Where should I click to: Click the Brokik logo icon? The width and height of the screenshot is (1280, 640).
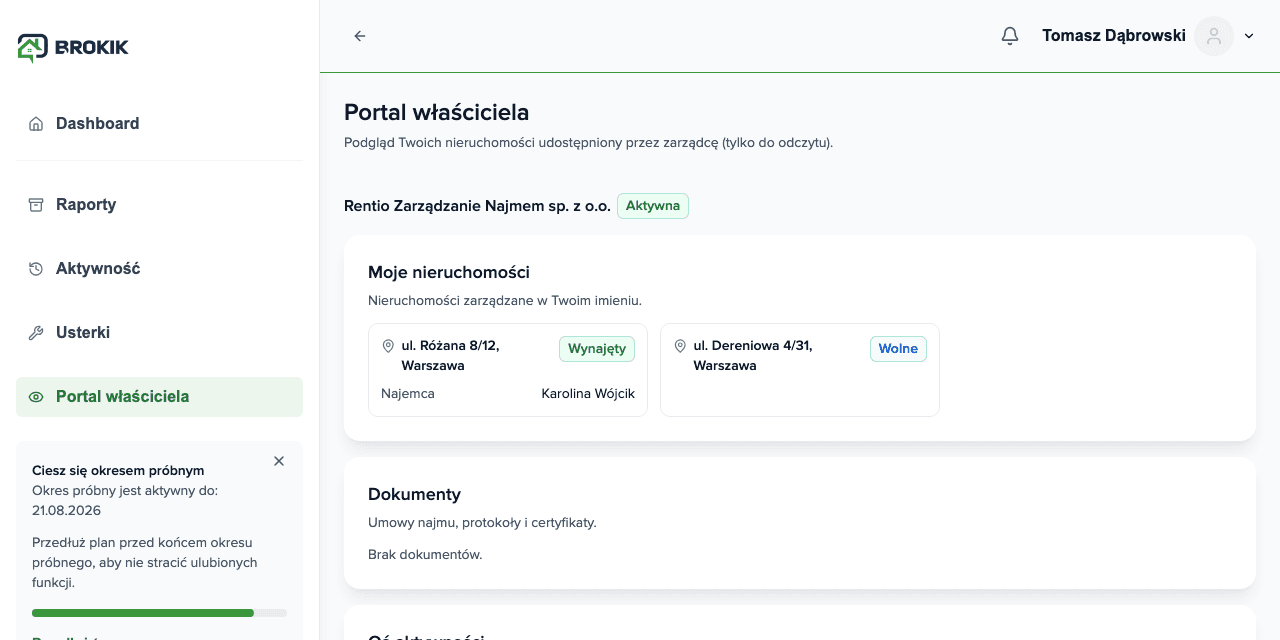32,47
